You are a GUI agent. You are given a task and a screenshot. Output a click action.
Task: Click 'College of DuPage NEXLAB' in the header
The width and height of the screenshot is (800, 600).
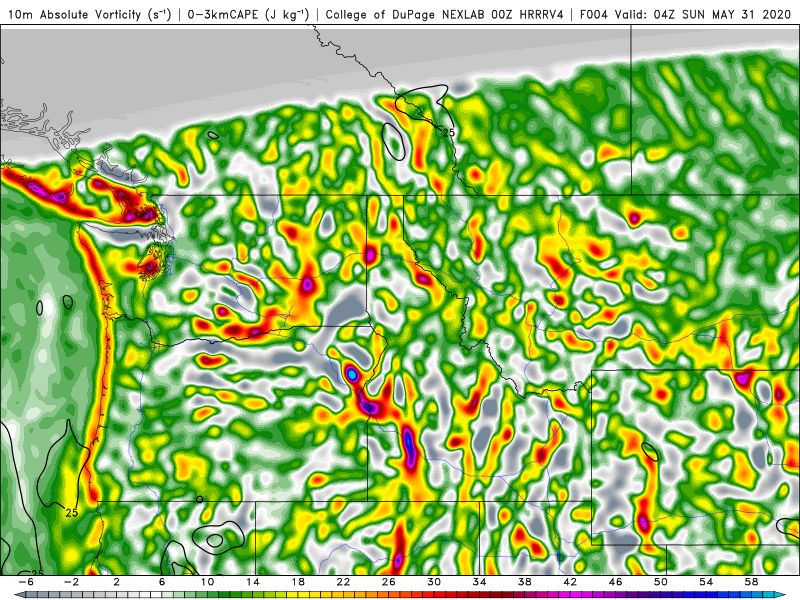406,15
